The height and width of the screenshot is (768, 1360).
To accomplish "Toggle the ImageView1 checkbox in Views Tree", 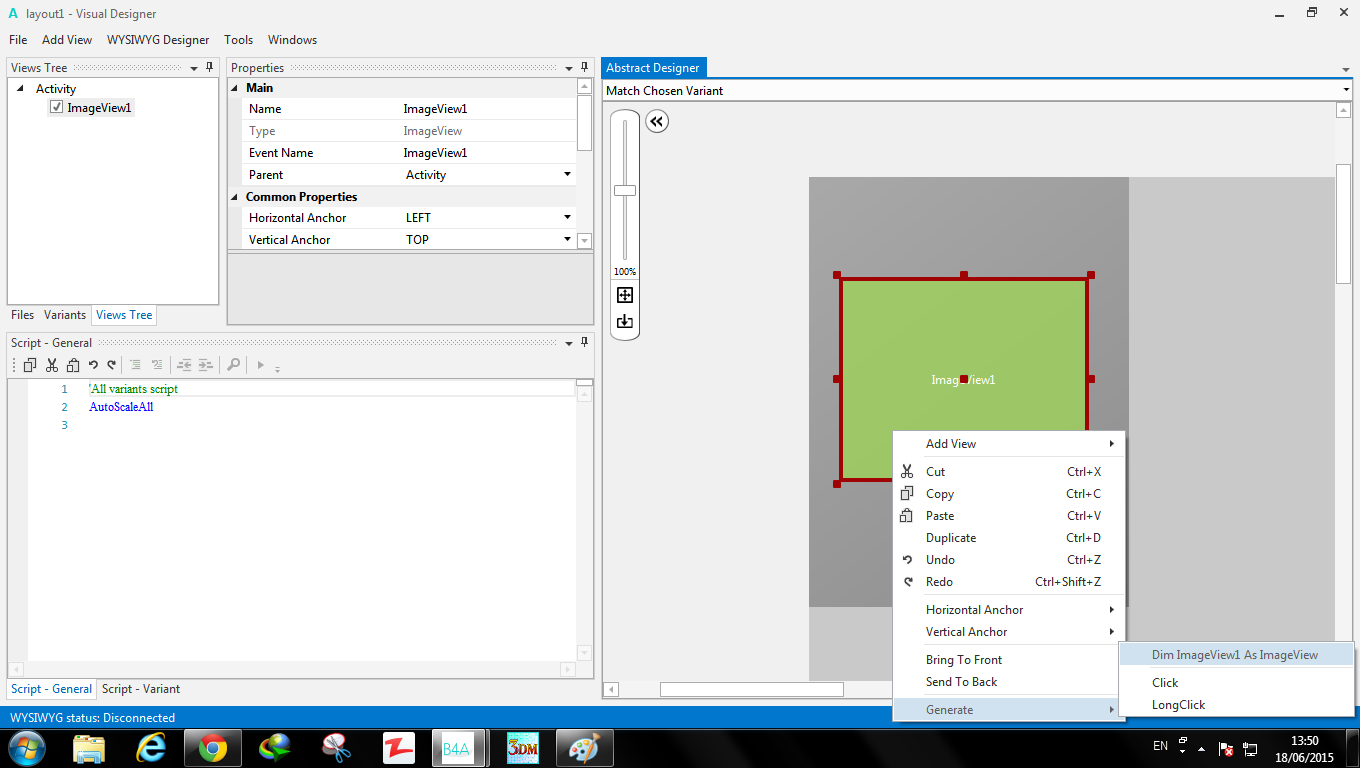I will [56, 108].
